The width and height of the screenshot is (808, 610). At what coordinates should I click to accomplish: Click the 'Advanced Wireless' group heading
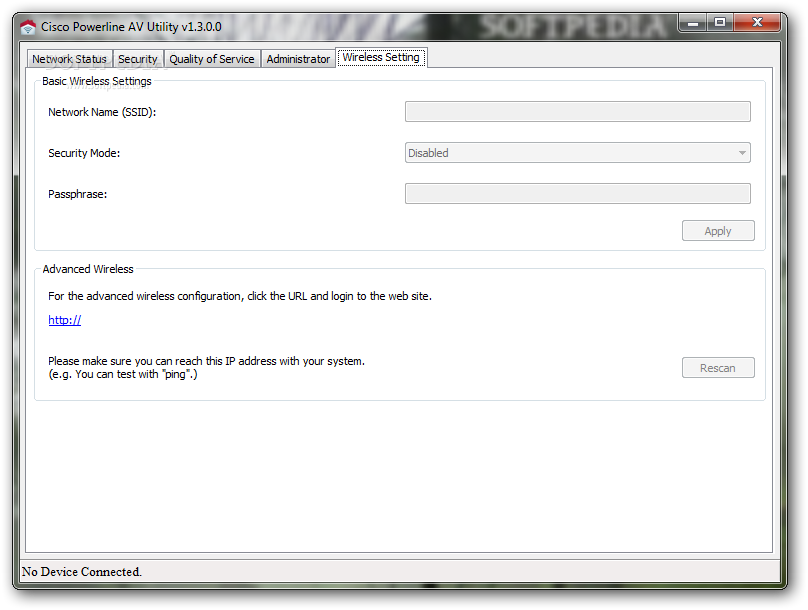coord(88,269)
